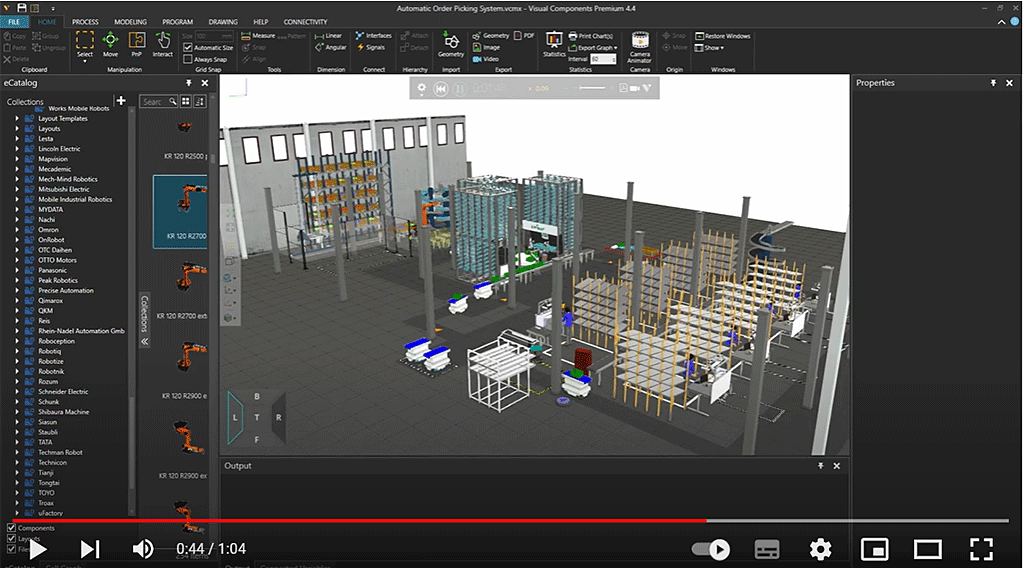
Task: Expand the Schneider Electric tree node
Action: click(x=17, y=392)
